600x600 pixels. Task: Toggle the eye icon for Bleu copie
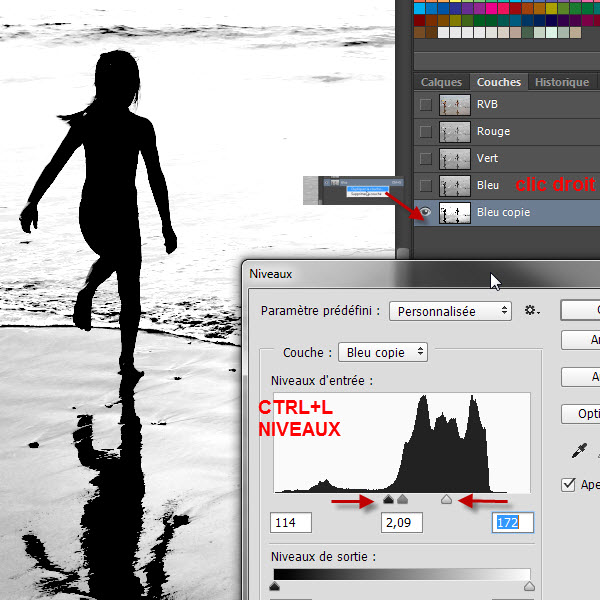point(426,213)
